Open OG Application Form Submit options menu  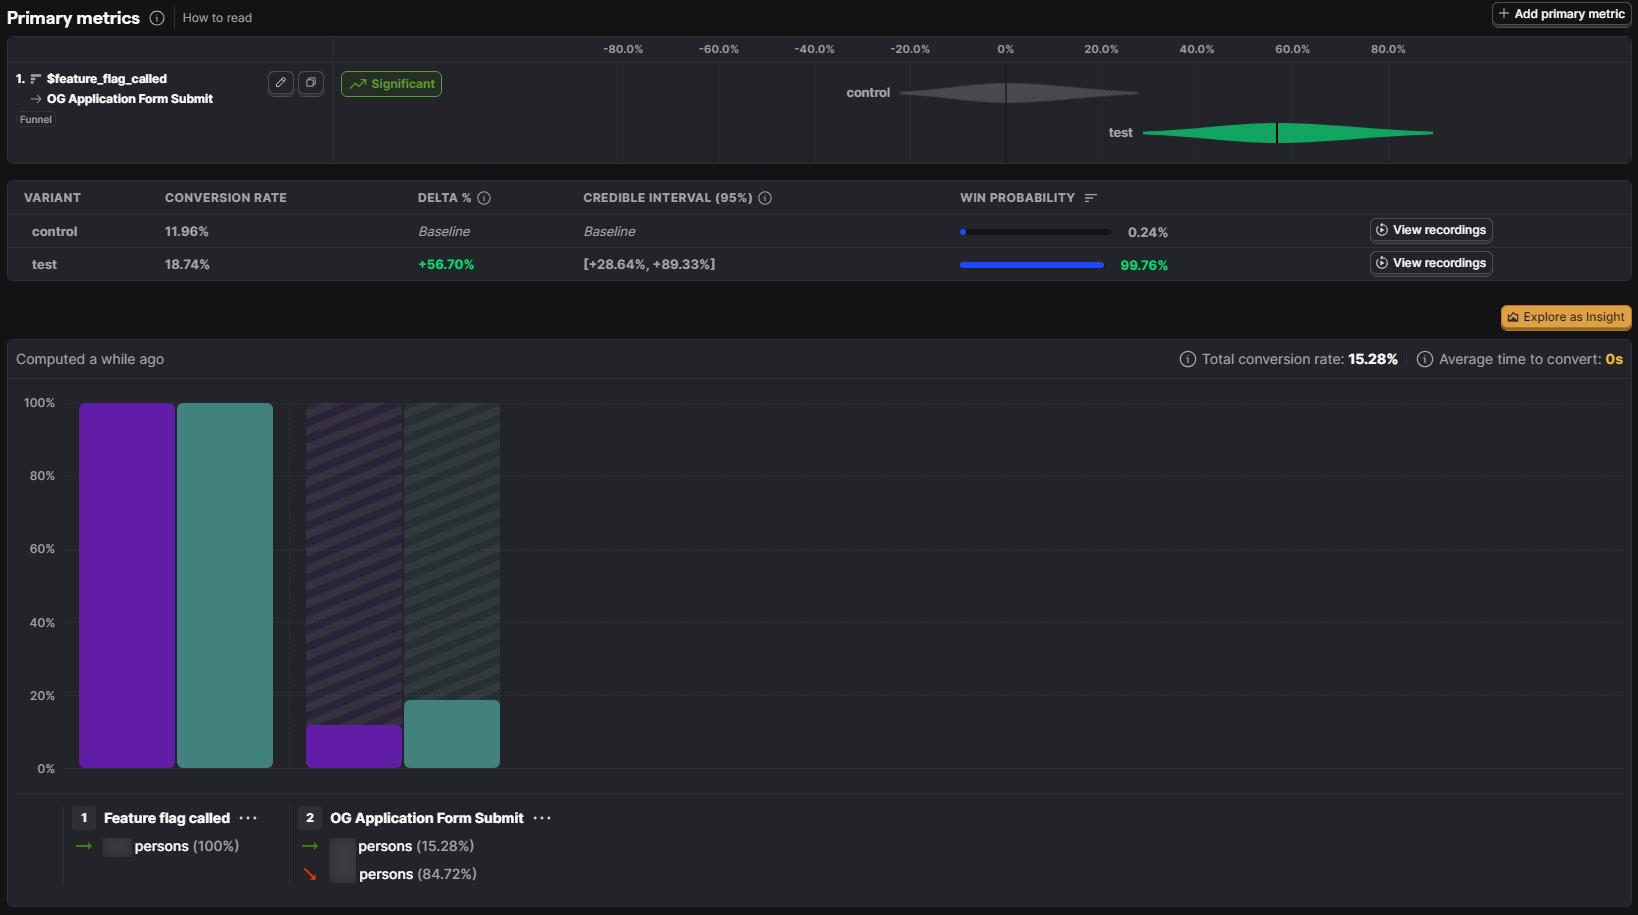click(542, 818)
